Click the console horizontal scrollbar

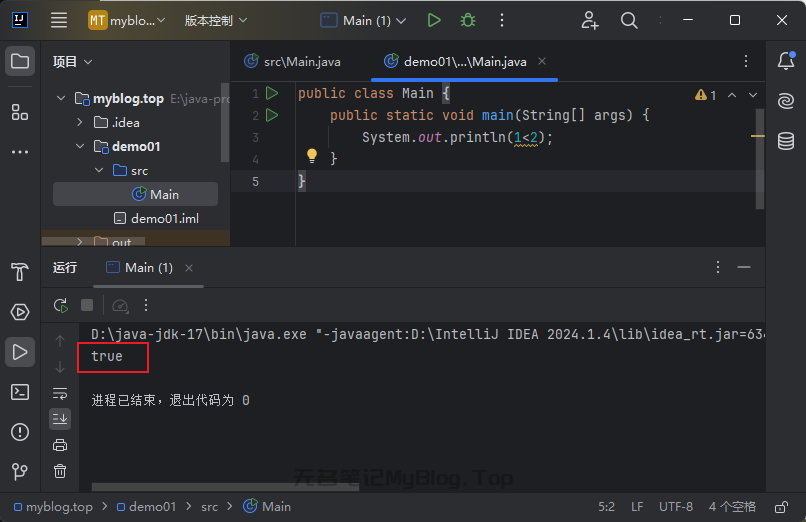point(225,487)
